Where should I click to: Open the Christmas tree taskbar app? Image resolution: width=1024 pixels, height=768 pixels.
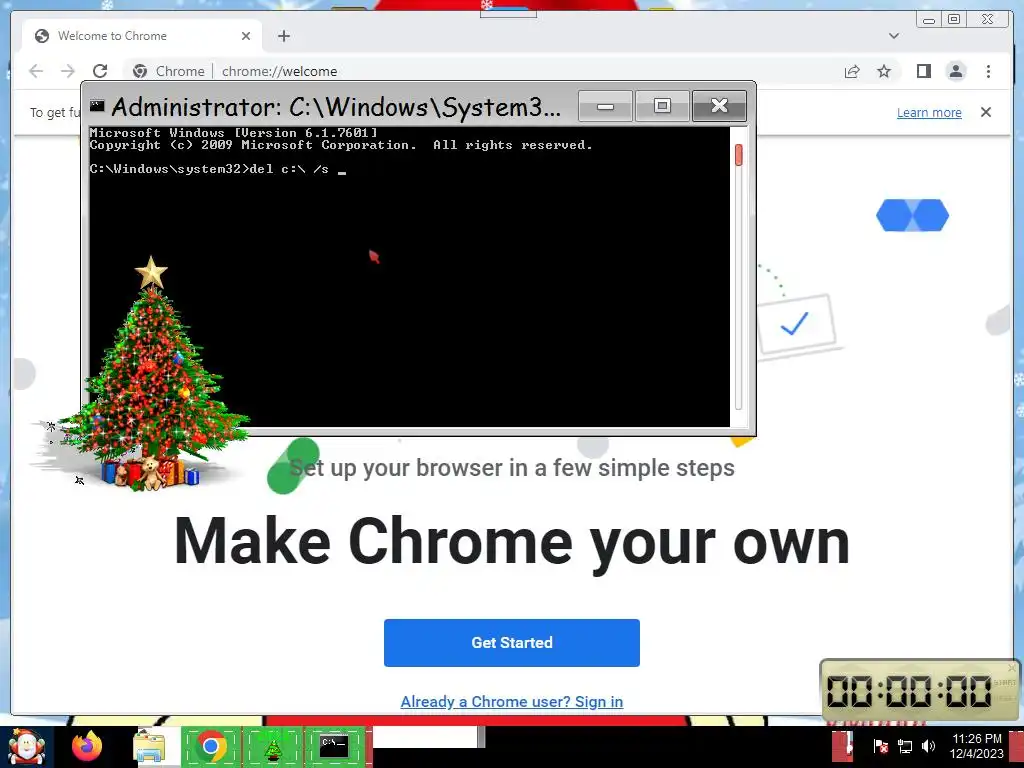pos(272,746)
